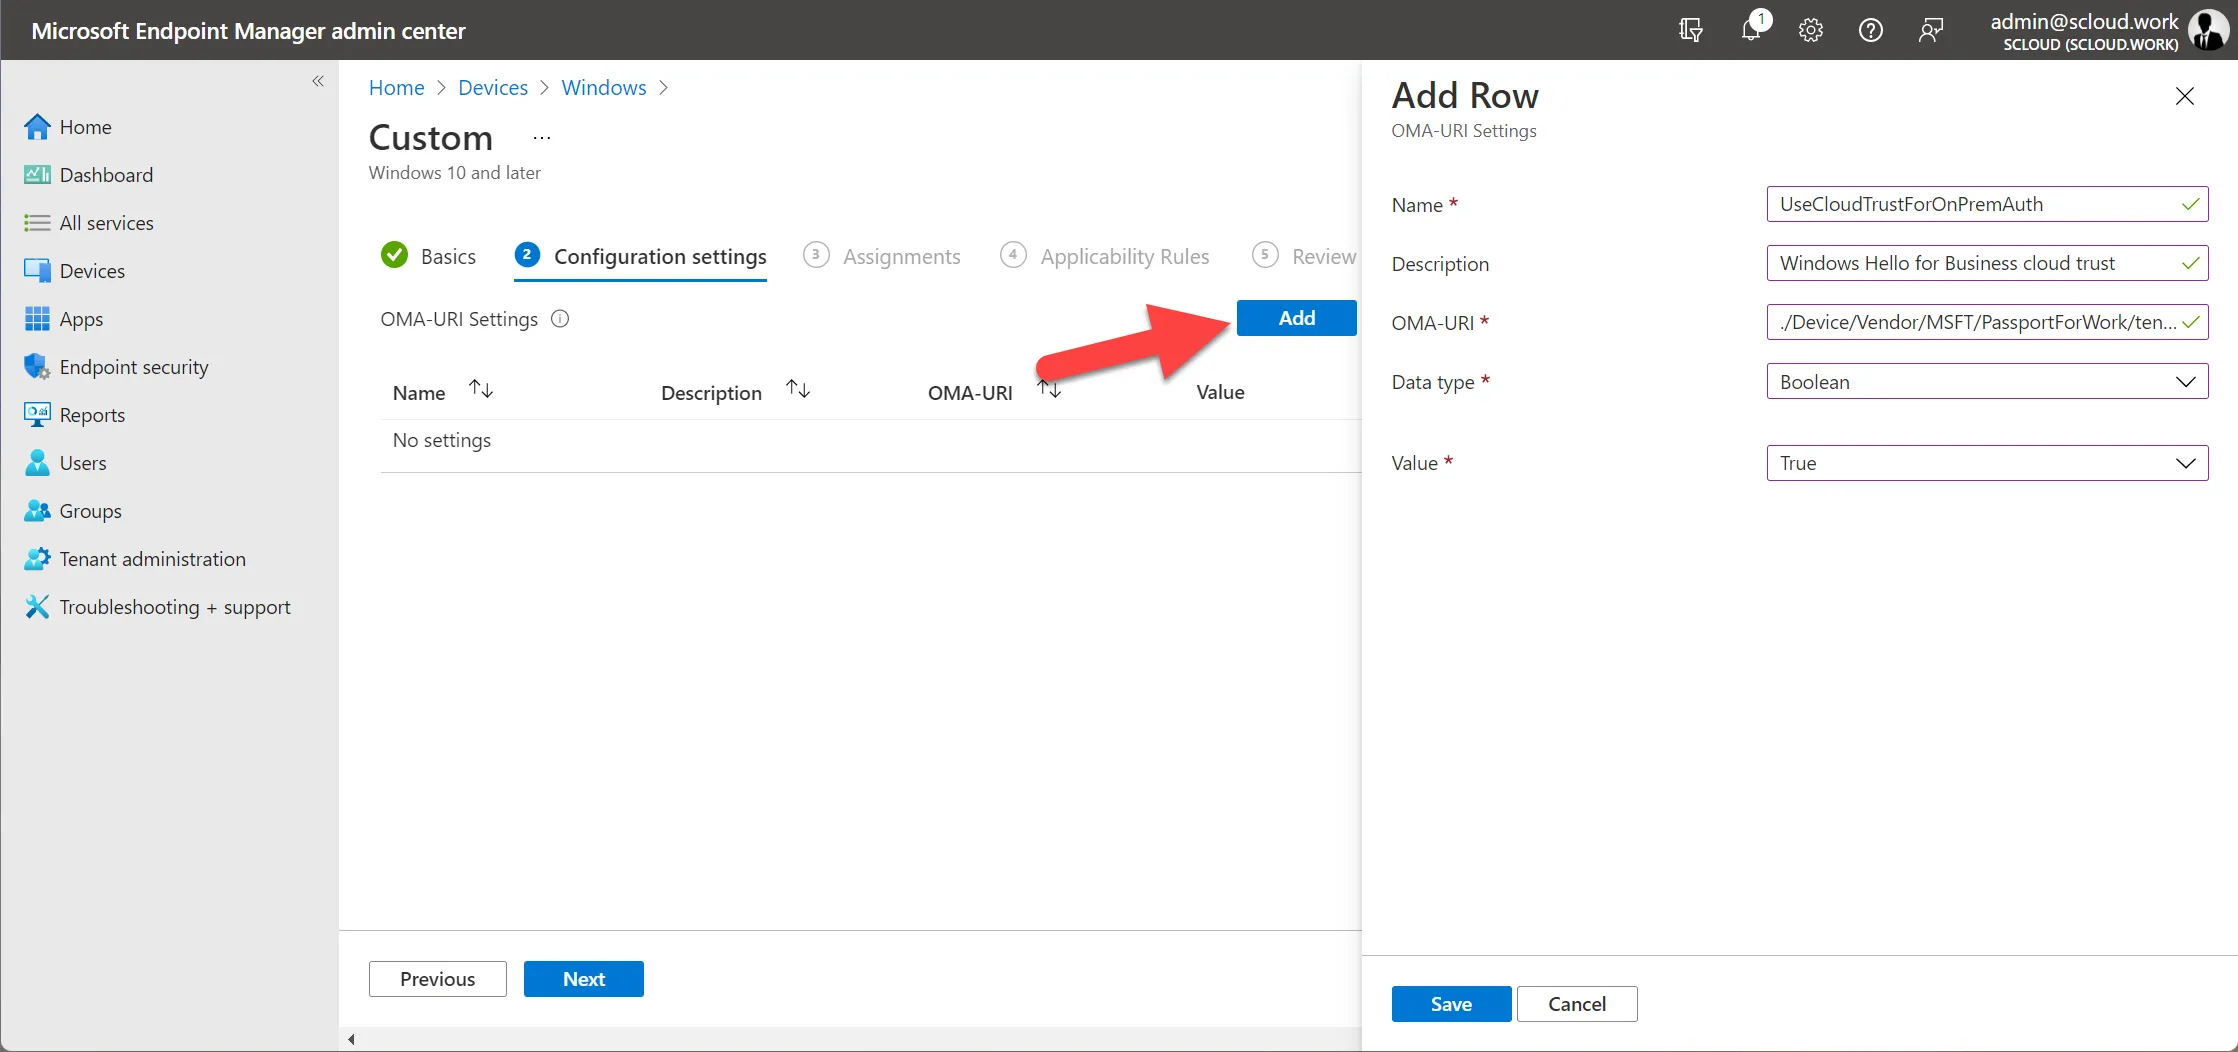Click the Name input field
The image size is (2238, 1052).
point(1987,204)
